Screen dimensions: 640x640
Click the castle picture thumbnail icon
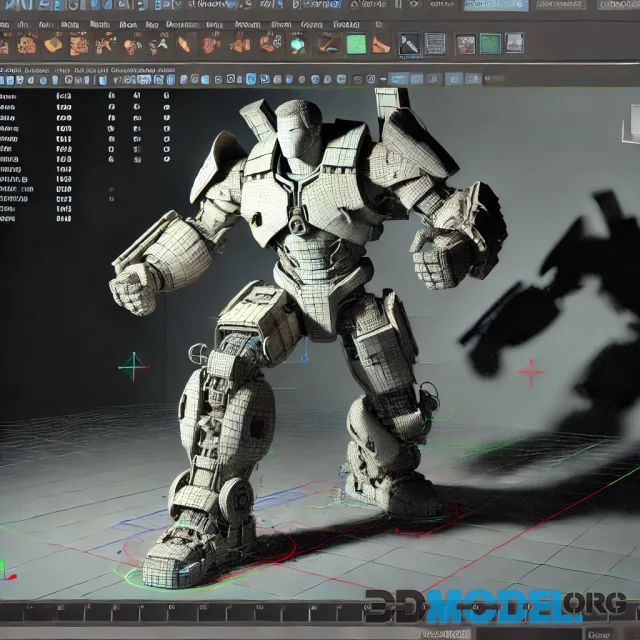click(x=515, y=43)
